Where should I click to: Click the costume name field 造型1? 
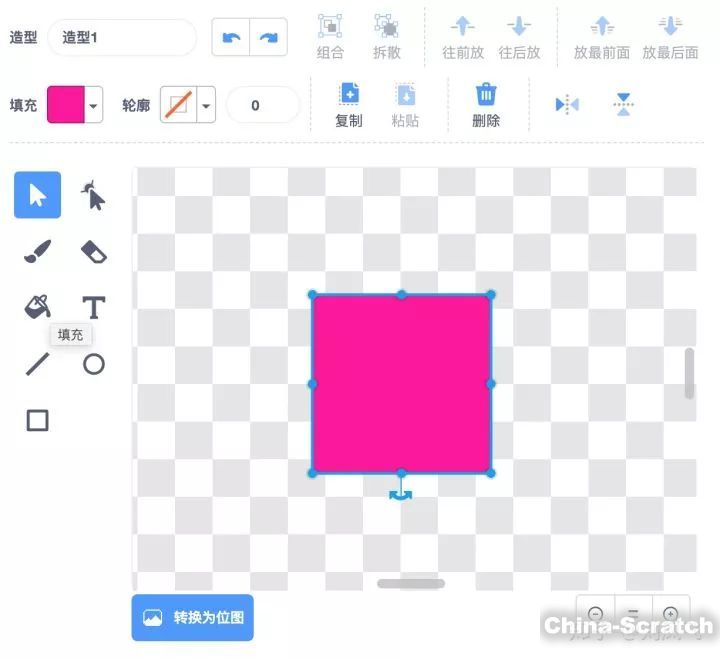pyautogui.click(x=121, y=37)
